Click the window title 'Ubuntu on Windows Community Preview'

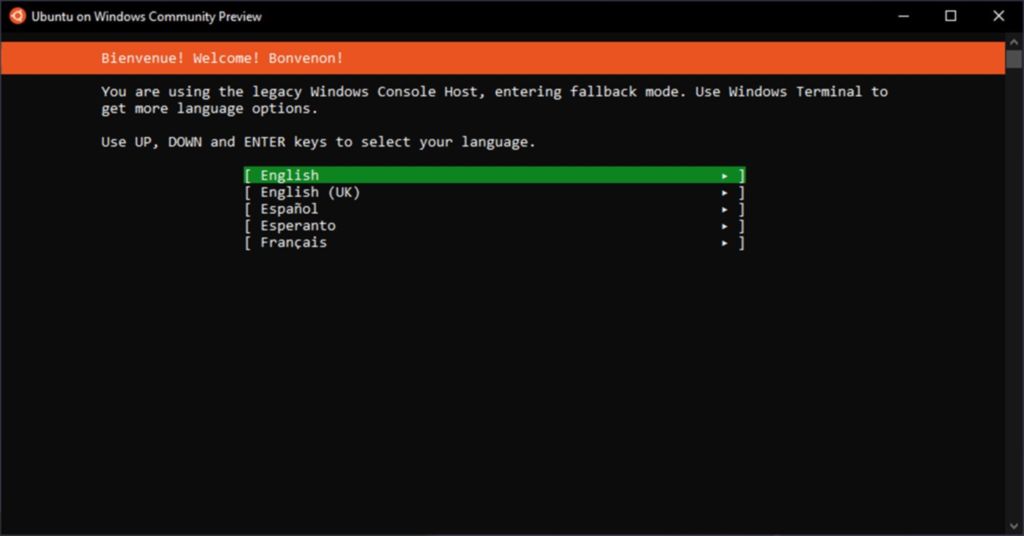(146, 16)
